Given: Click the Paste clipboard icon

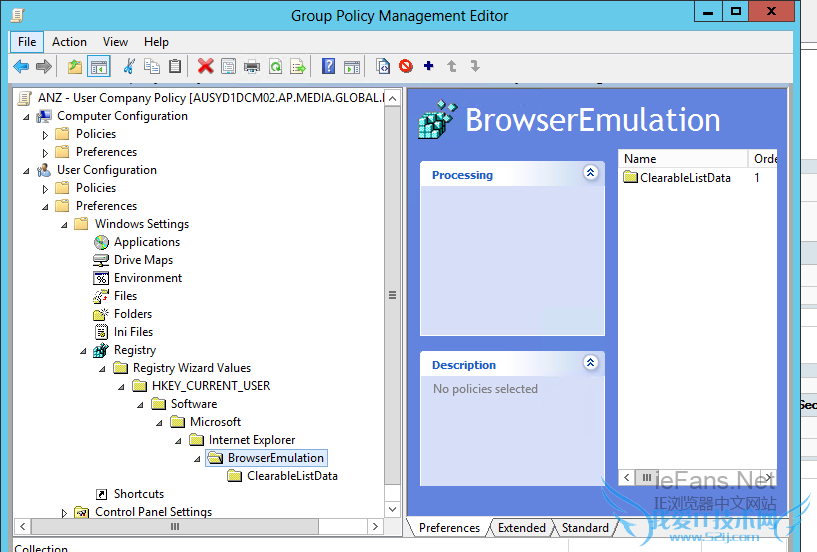Looking at the screenshot, I should click(x=175, y=66).
